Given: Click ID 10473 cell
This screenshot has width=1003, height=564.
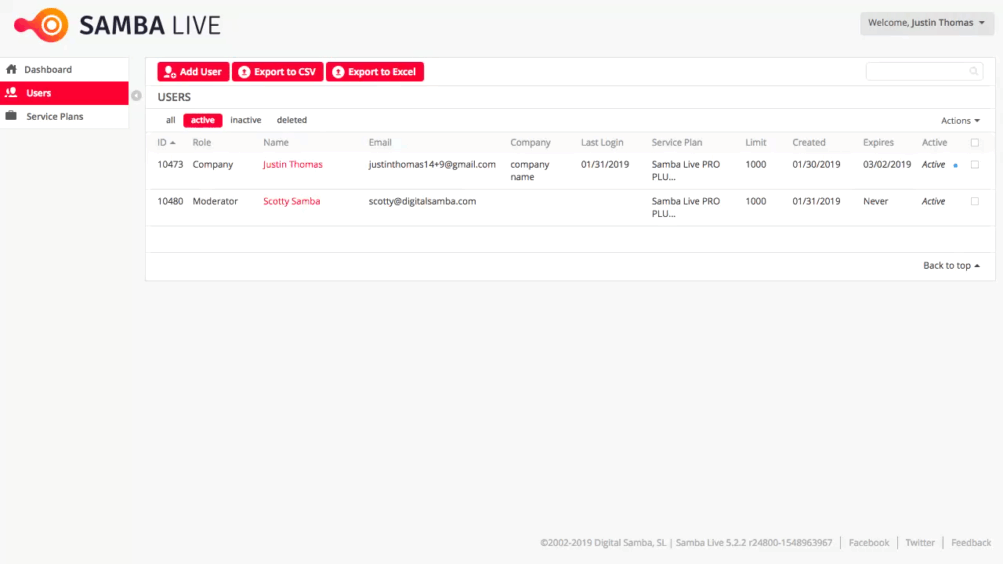Looking at the screenshot, I should coord(170,164).
